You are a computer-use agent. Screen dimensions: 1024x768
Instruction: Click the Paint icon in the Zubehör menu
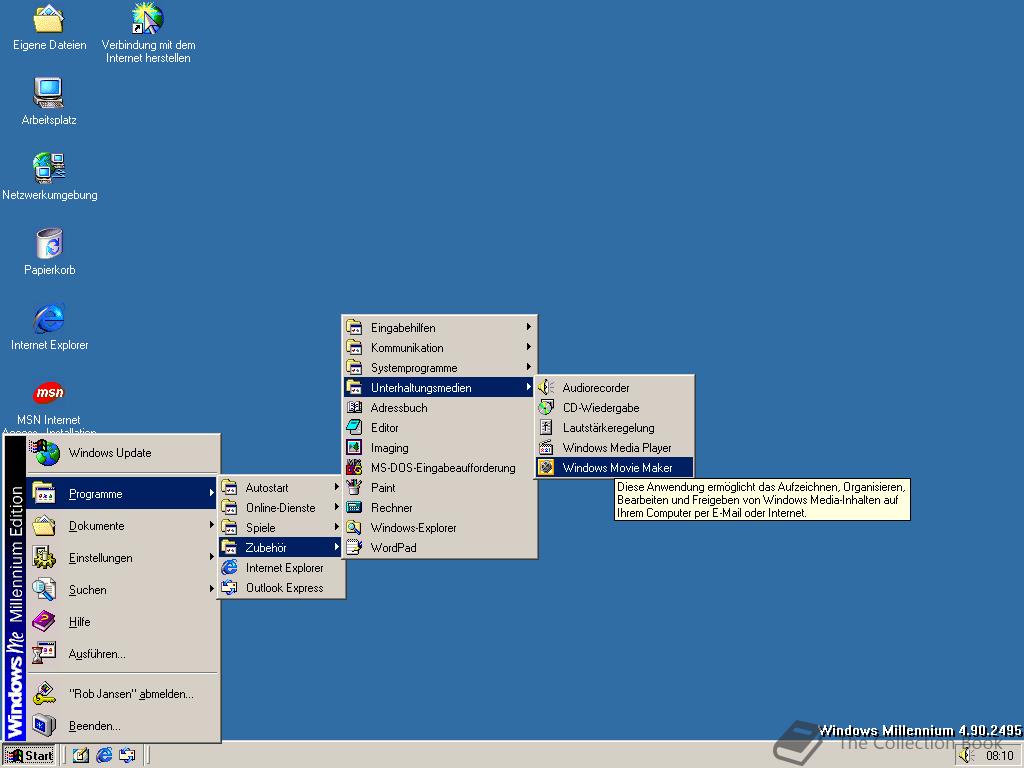tap(354, 487)
